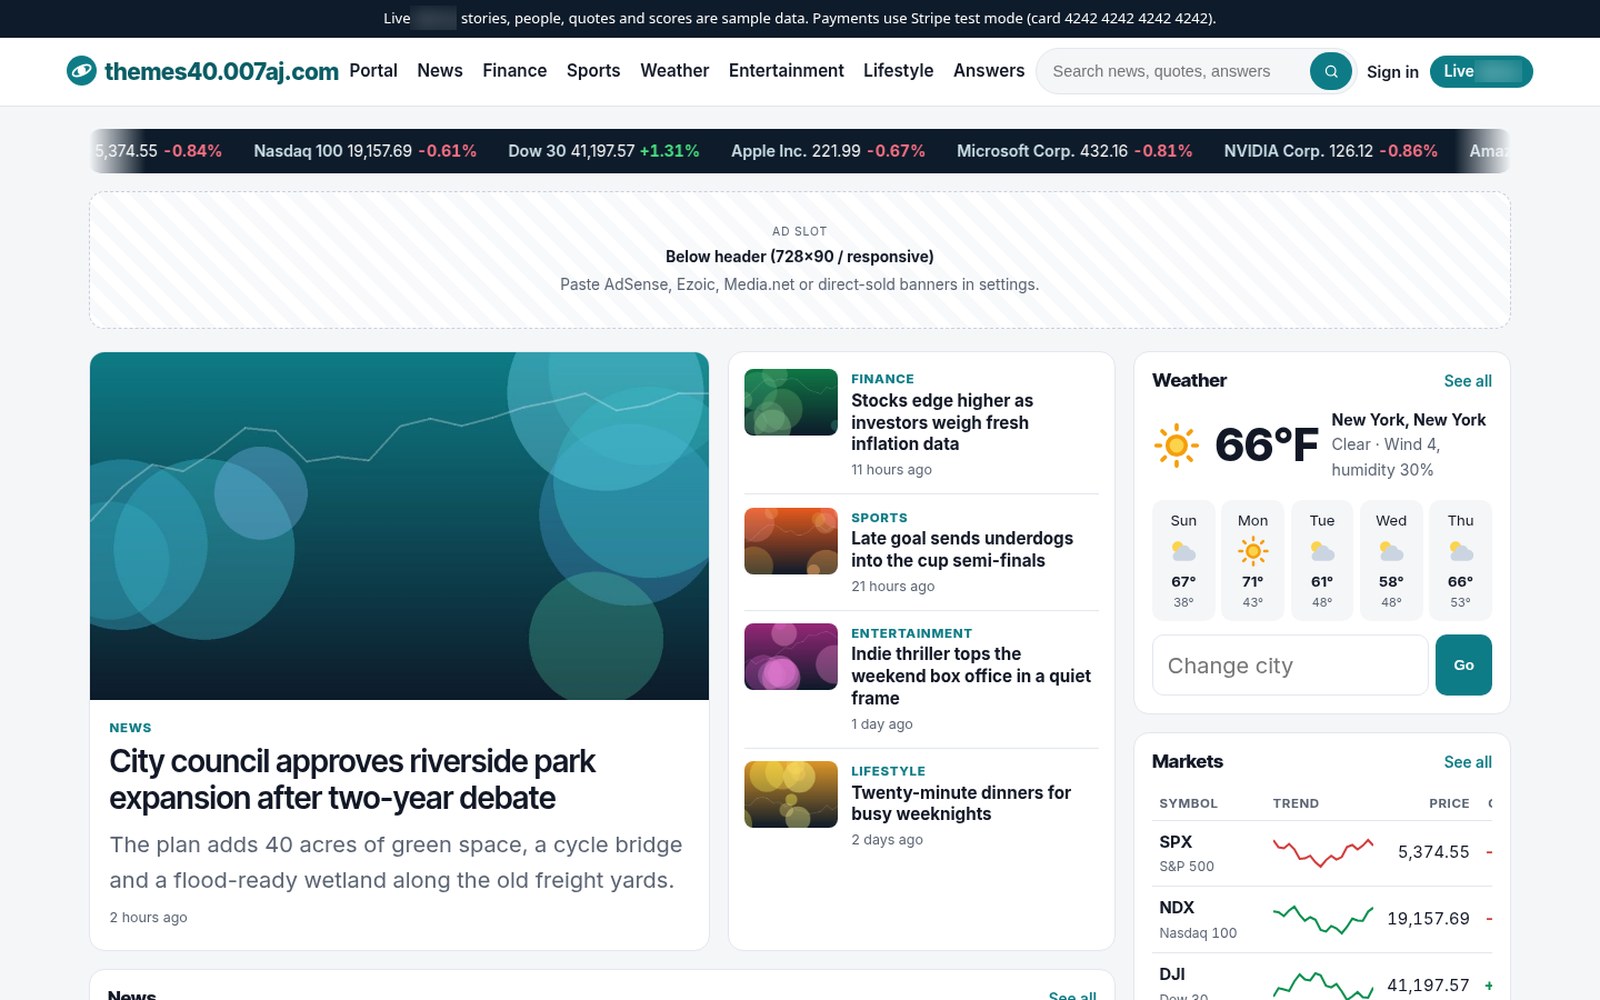
Task: Open Weather See all link
Action: point(1467,381)
